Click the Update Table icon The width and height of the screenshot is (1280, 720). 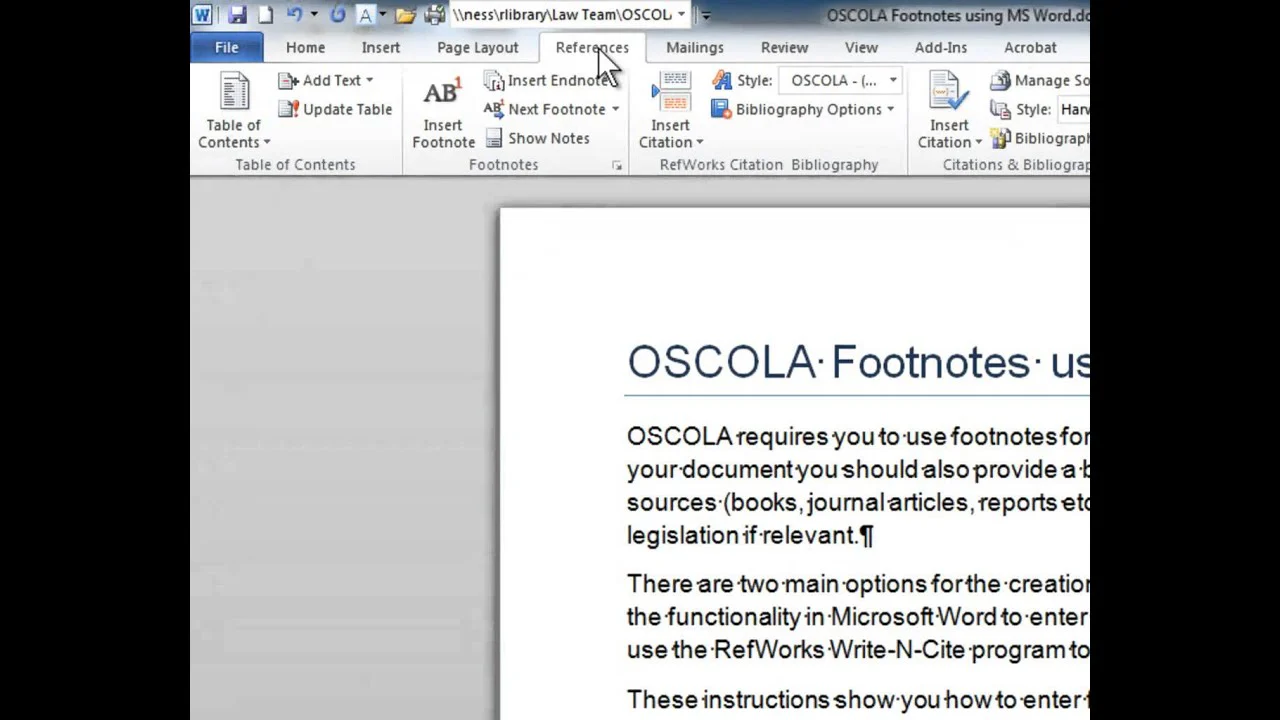point(336,109)
